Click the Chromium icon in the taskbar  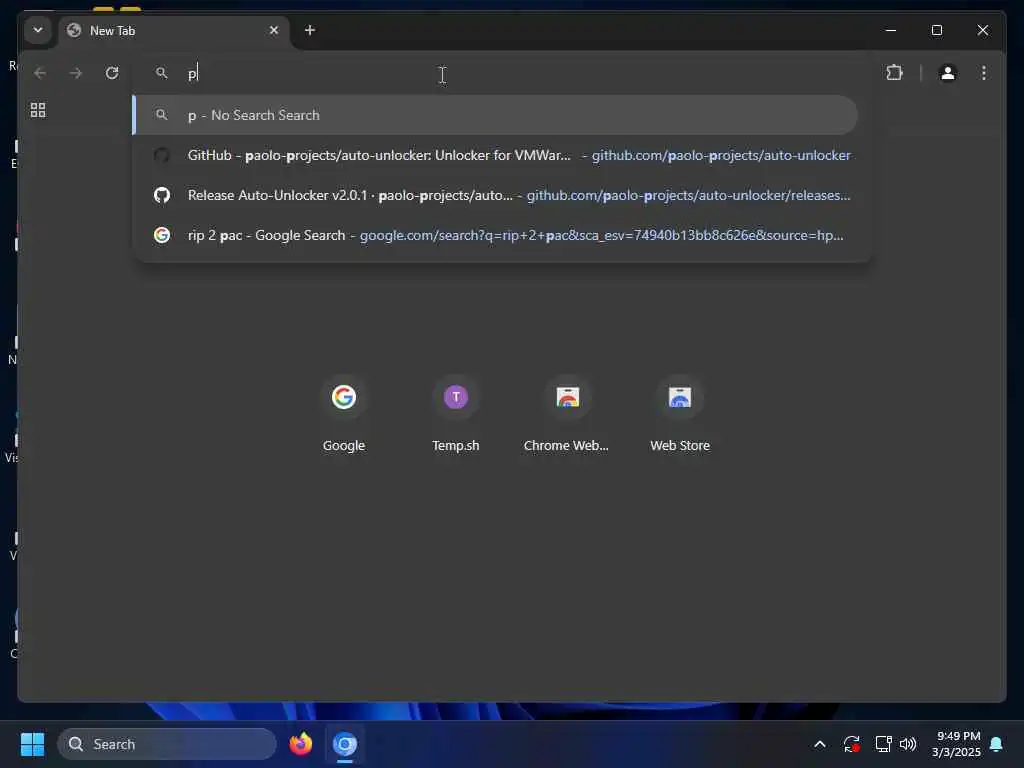(345, 744)
